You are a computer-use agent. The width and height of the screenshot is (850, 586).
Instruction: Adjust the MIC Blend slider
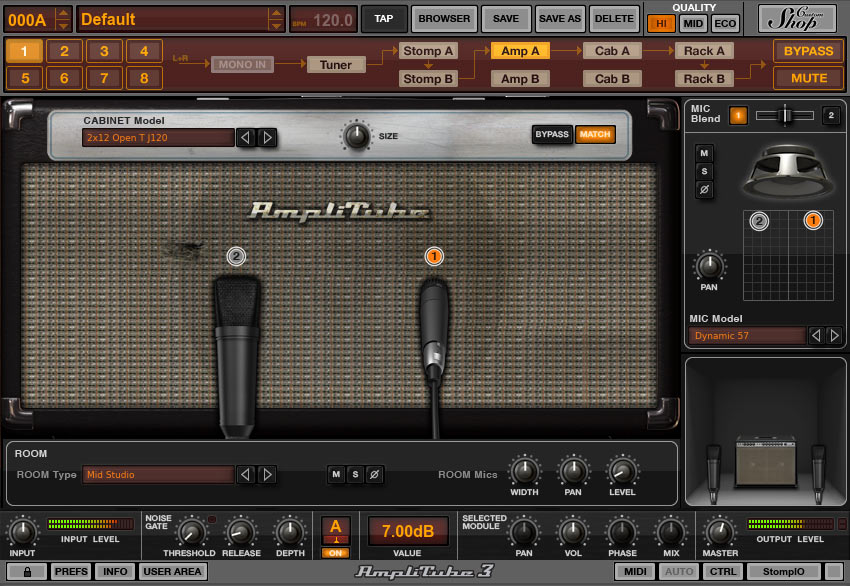pos(784,115)
